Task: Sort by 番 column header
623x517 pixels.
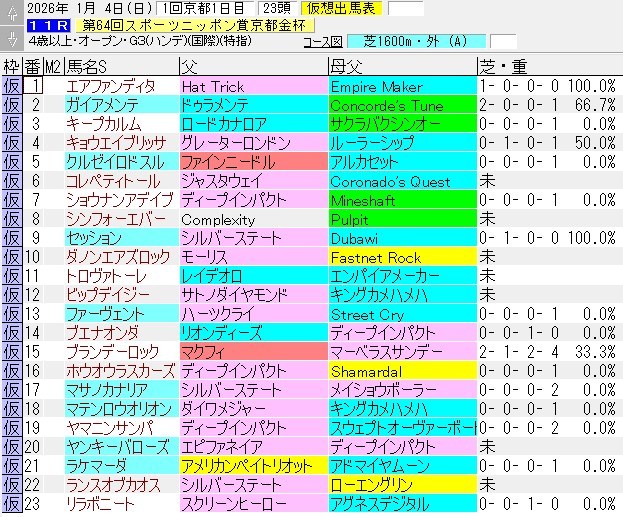Action: click(33, 66)
